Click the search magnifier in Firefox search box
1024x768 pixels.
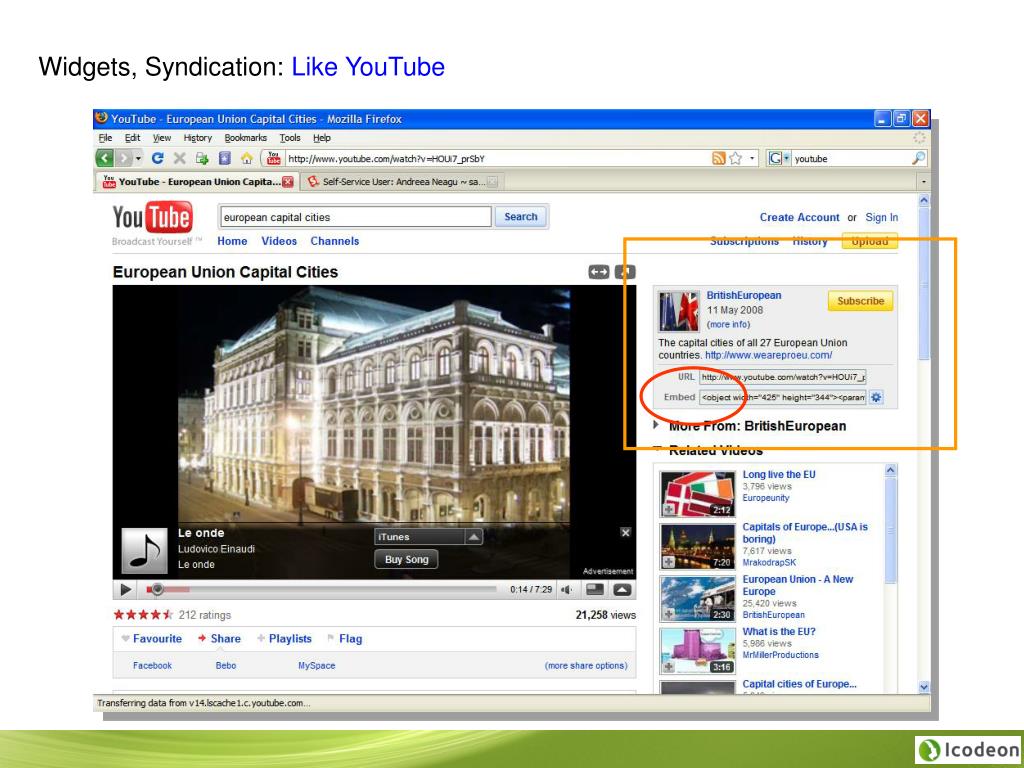(918, 158)
